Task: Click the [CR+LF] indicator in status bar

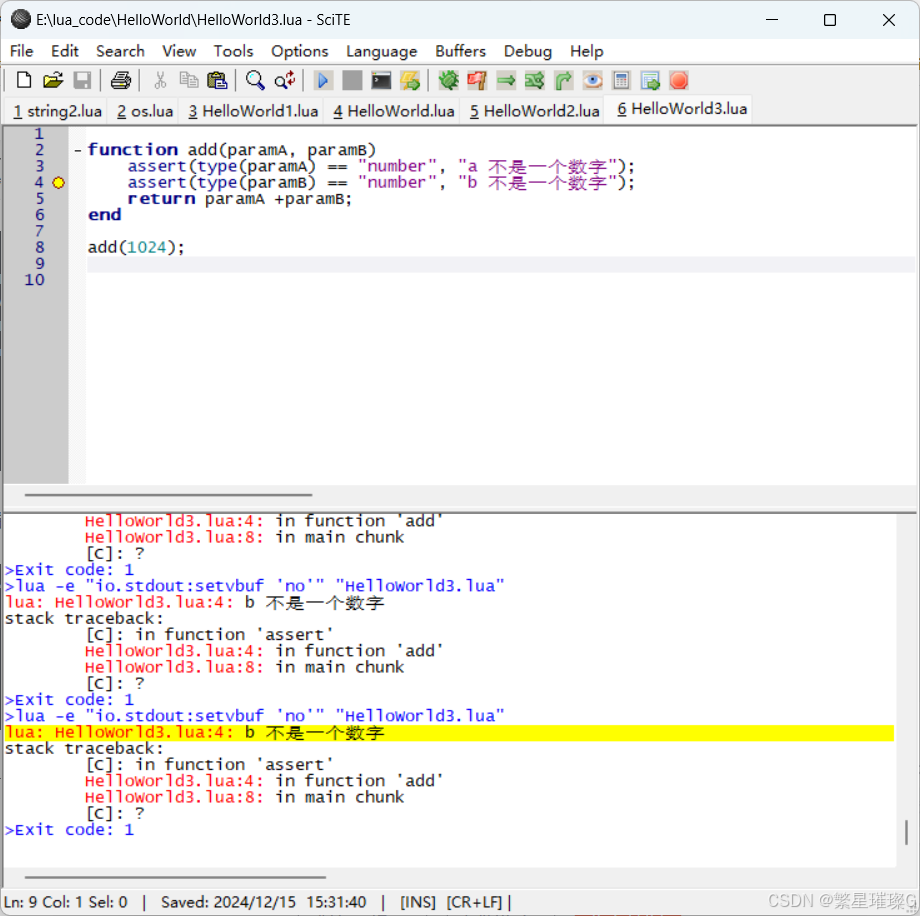Action: coord(474,902)
